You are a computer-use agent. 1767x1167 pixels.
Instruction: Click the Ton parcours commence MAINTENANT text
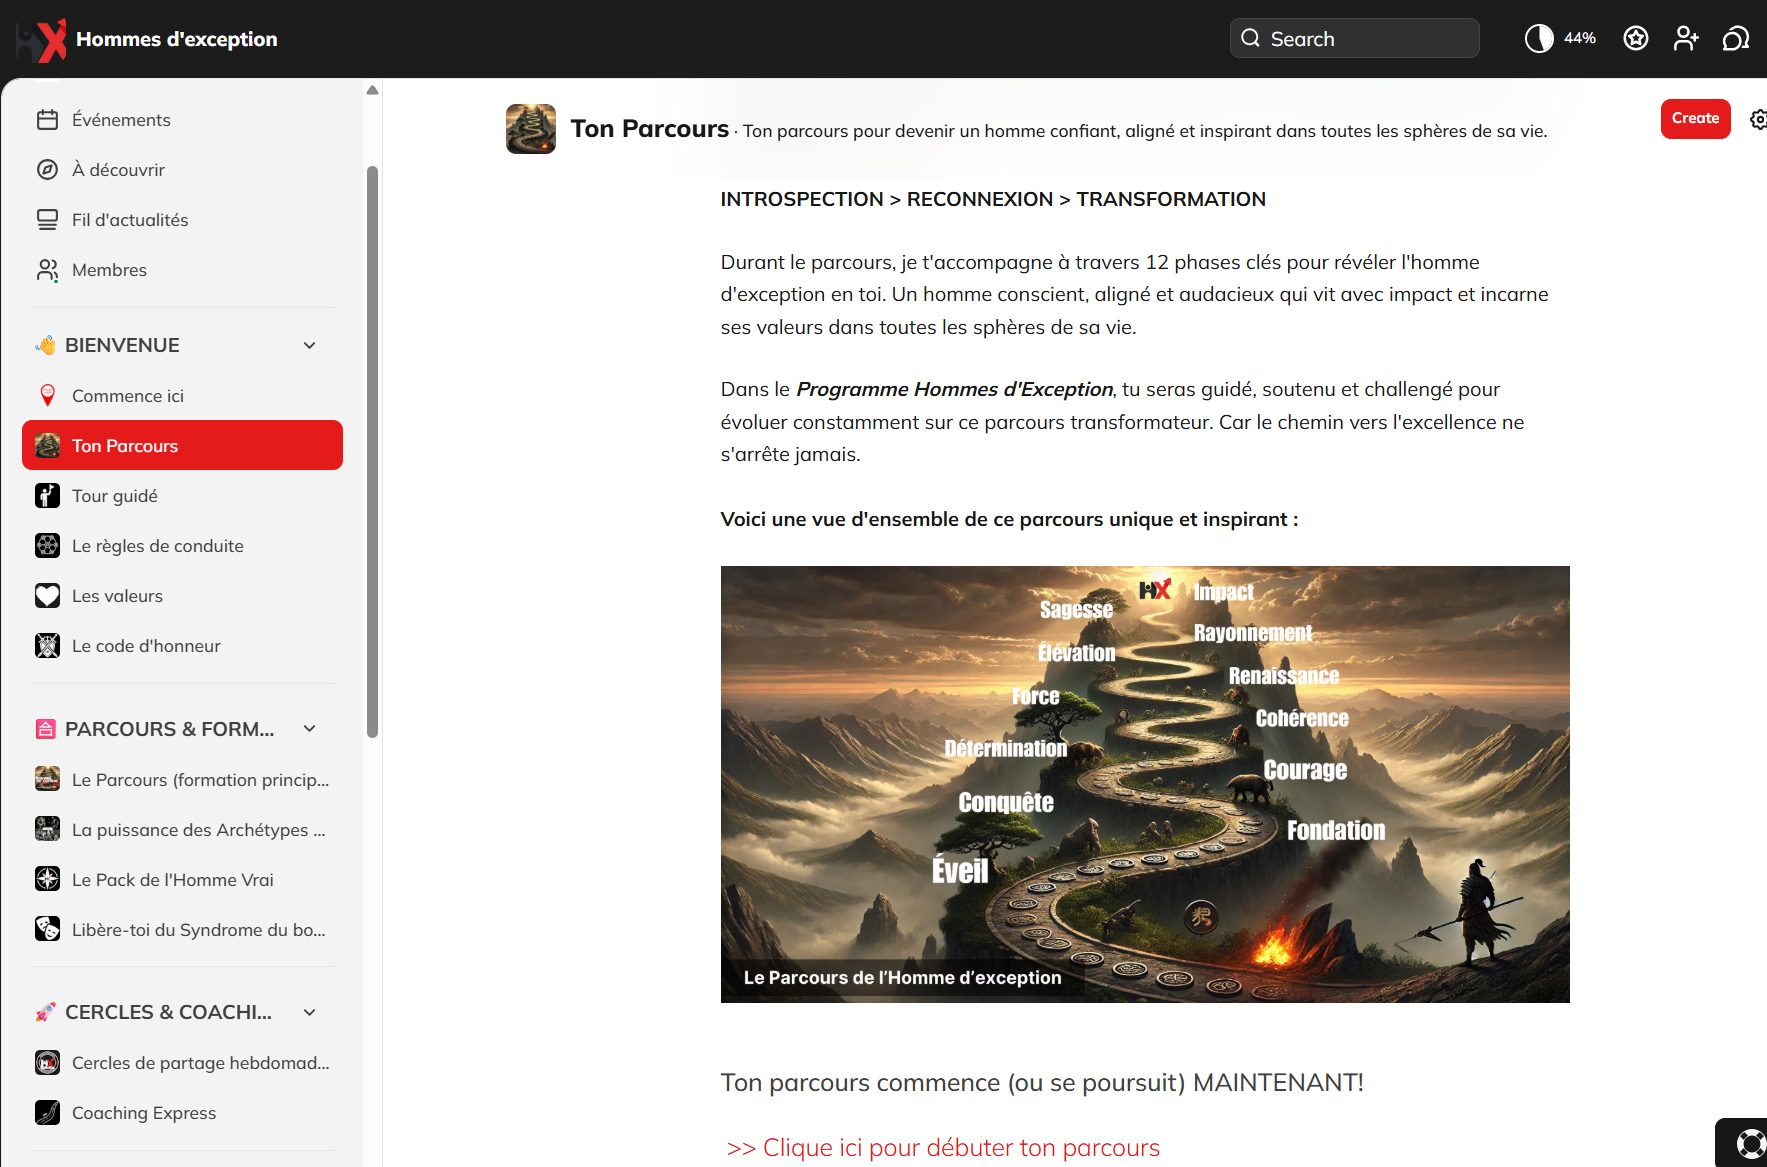tap(1042, 1083)
